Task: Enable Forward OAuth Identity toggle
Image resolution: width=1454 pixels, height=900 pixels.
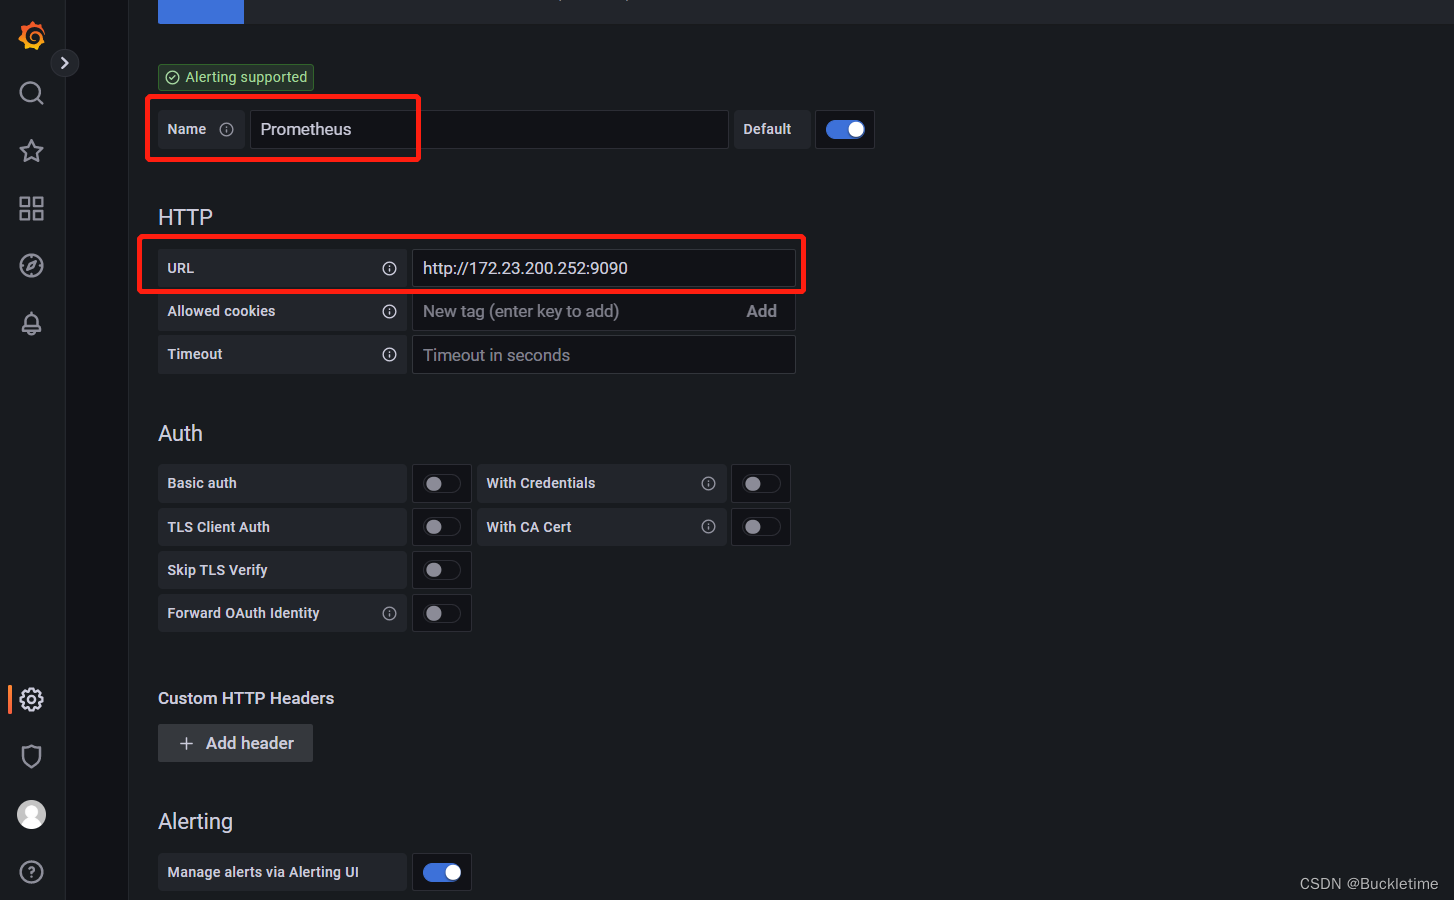Action: [x=442, y=613]
